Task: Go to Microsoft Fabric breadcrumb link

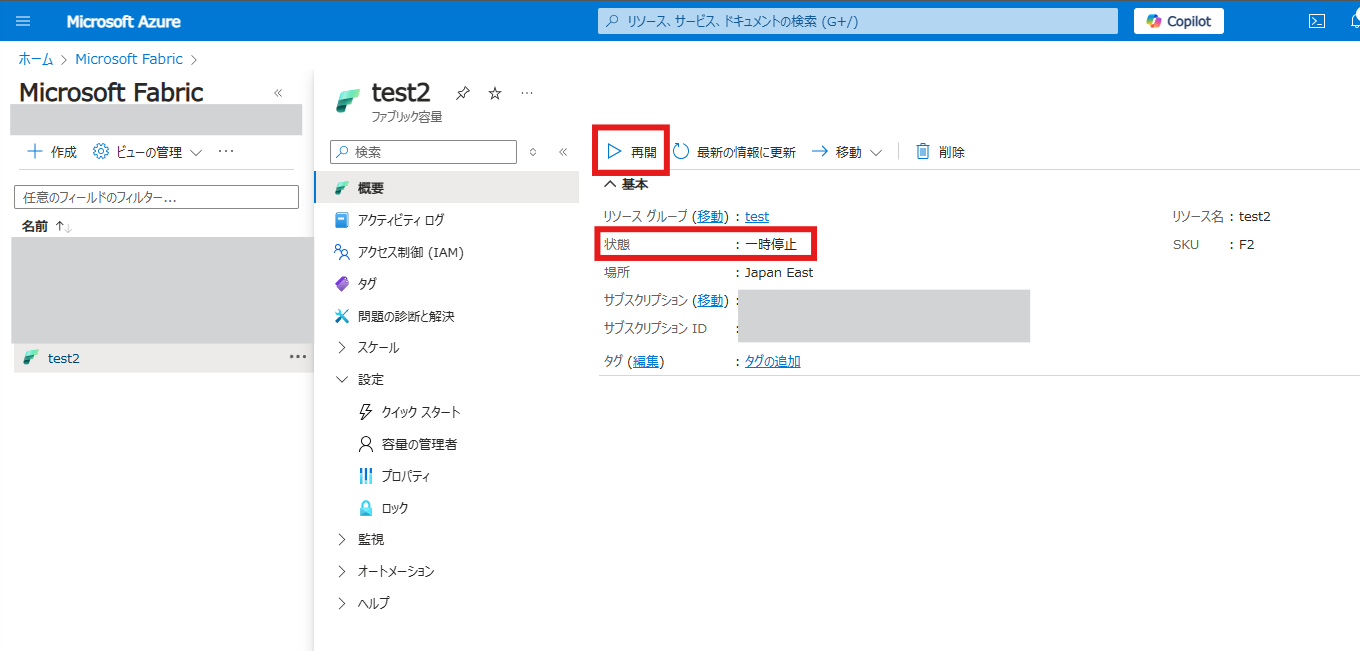Action: click(x=129, y=59)
